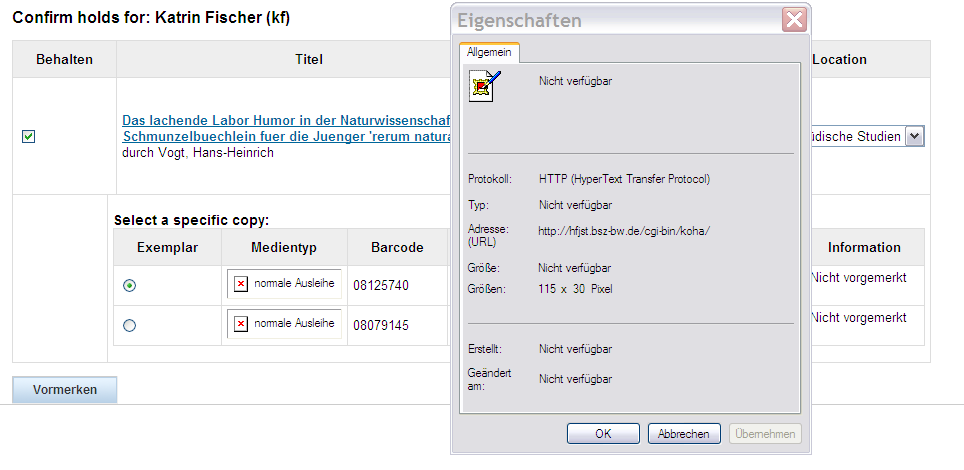Click Abbrechen to cancel the dialog

click(684, 434)
